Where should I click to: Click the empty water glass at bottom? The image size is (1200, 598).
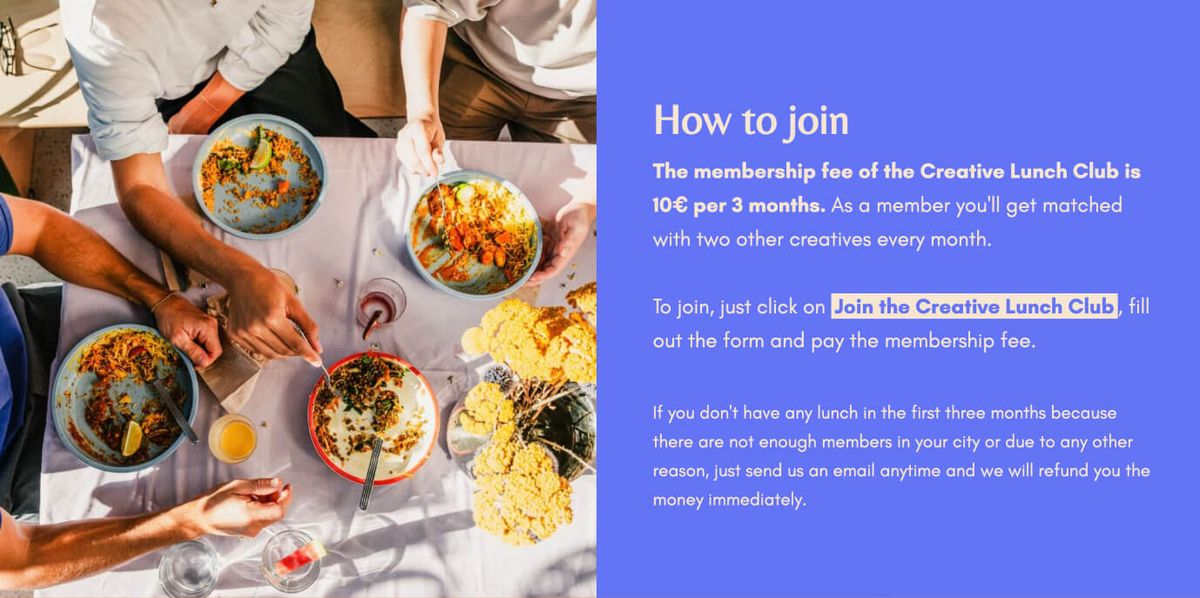coord(189,567)
